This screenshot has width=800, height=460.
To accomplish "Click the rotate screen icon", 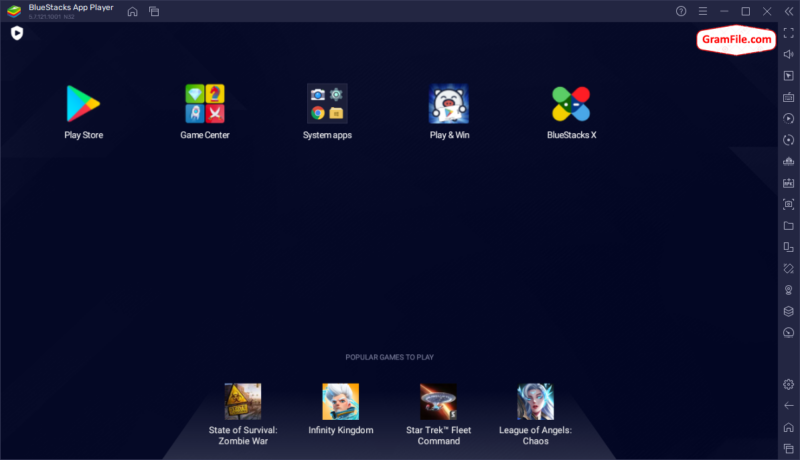I will click(x=789, y=268).
